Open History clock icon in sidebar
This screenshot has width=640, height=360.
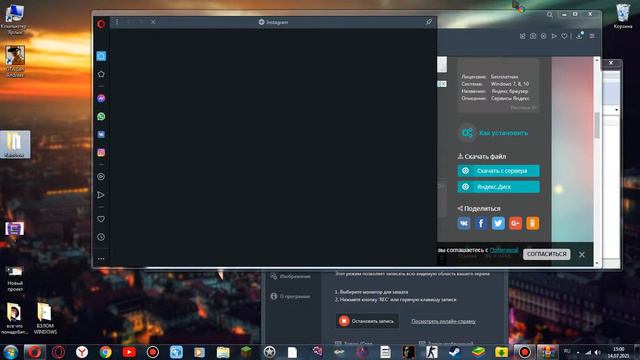pyautogui.click(x=101, y=237)
